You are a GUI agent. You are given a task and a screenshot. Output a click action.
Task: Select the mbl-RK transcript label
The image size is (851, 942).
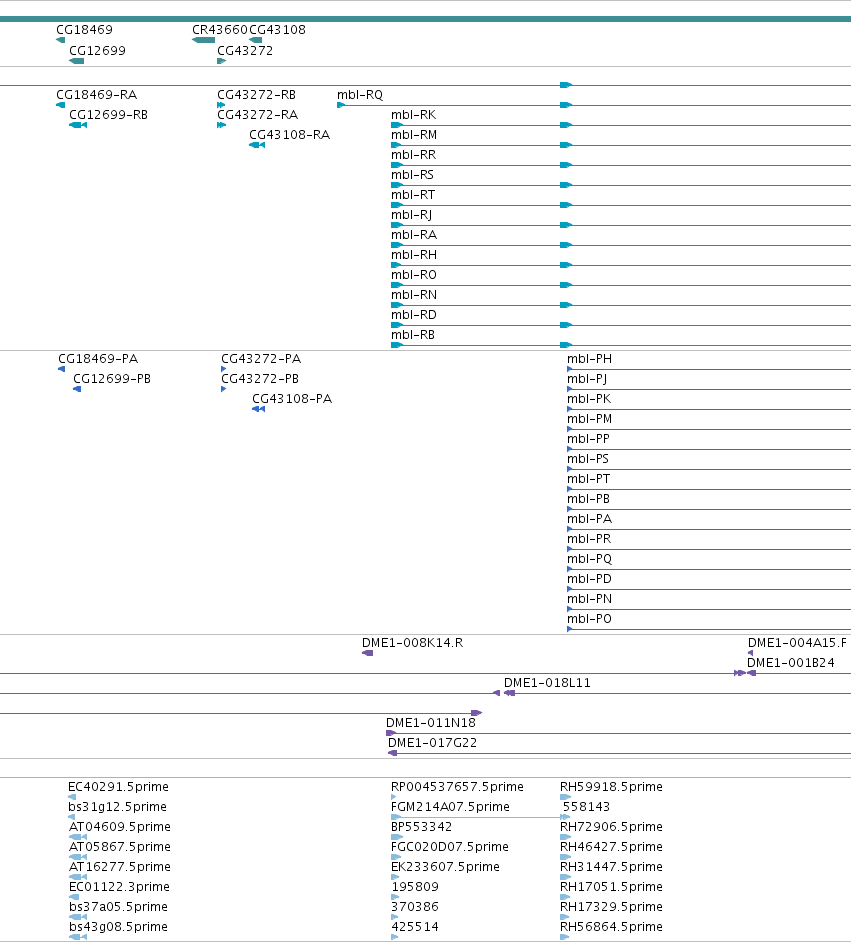[x=413, y=115]
